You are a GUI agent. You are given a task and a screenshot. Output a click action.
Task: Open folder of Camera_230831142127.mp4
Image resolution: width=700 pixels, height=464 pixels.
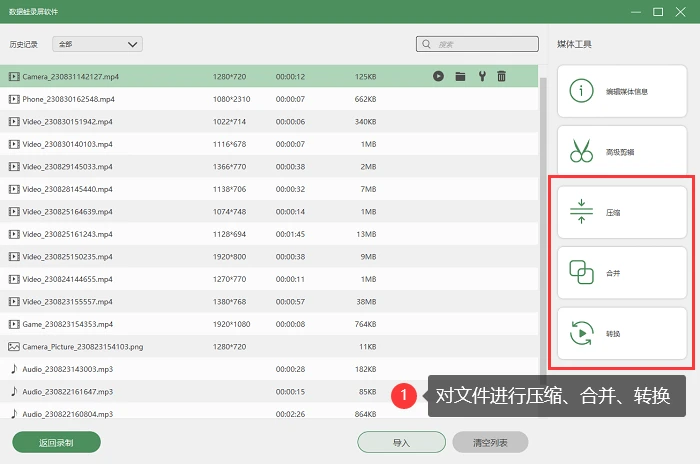coord(460,76)
